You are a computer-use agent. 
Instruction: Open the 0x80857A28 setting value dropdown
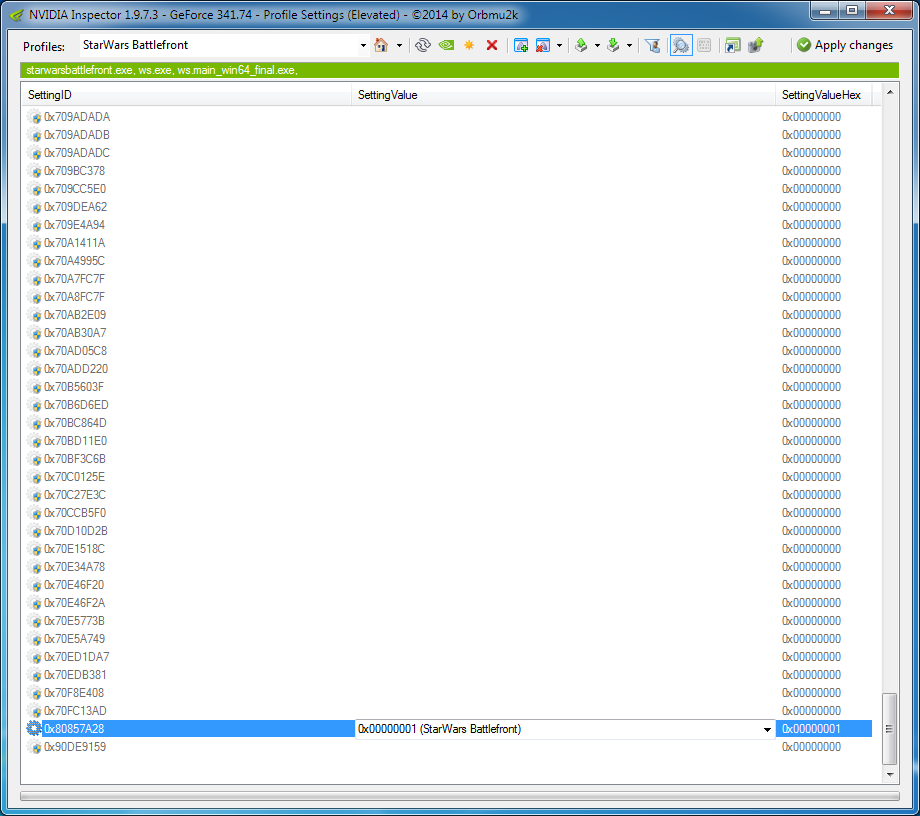coord(767,729)
